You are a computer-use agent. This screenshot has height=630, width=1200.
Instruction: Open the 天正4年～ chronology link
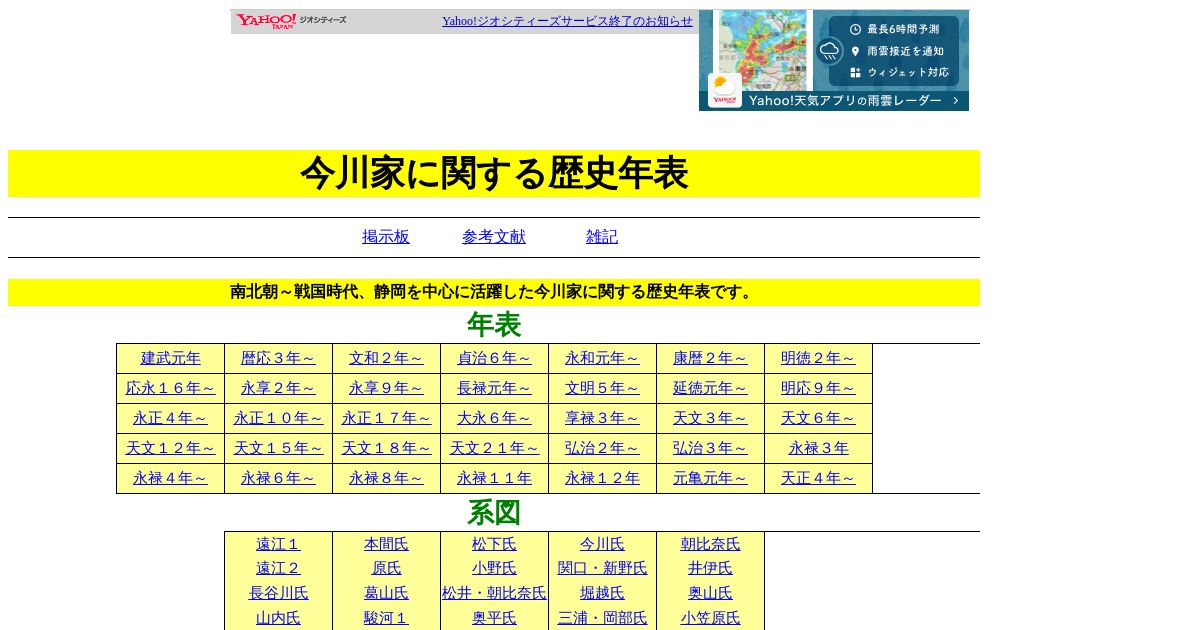[x=819, y=478]
